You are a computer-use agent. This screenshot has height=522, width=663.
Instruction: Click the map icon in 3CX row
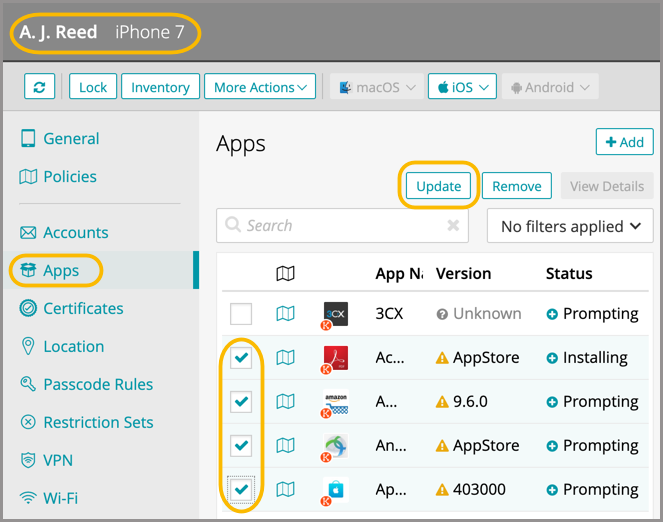[x=285, y=314]
